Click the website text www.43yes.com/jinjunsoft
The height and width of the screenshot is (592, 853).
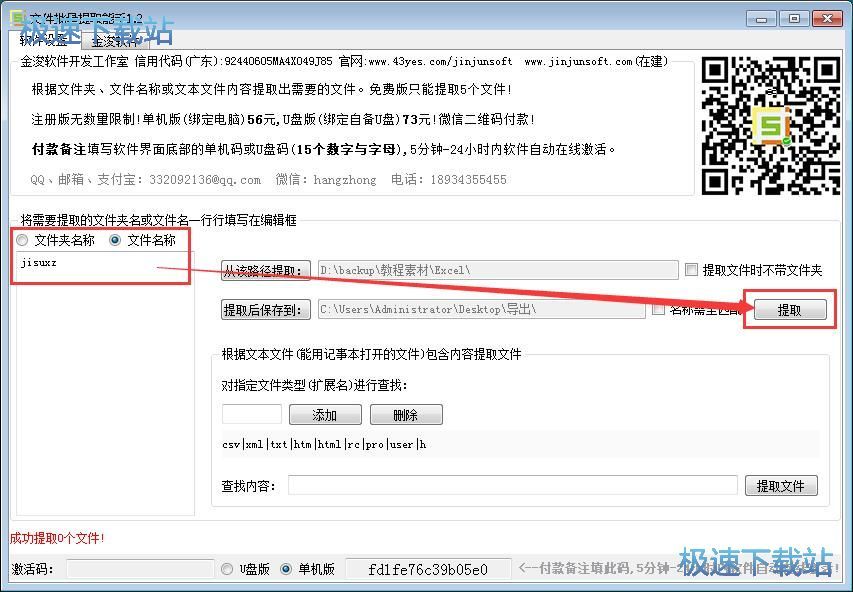pos(441,61)
